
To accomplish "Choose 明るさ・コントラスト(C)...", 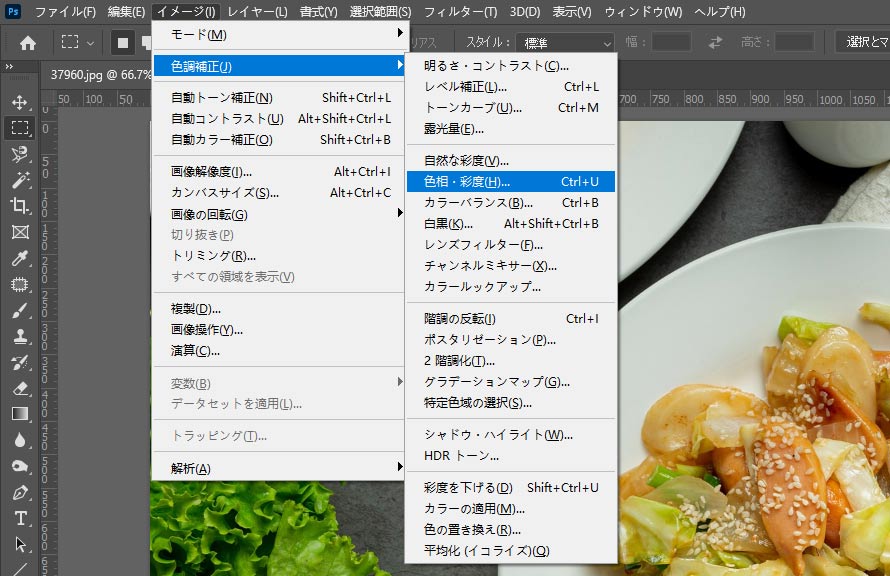I will pyautogui.click(x=511, y=66).
